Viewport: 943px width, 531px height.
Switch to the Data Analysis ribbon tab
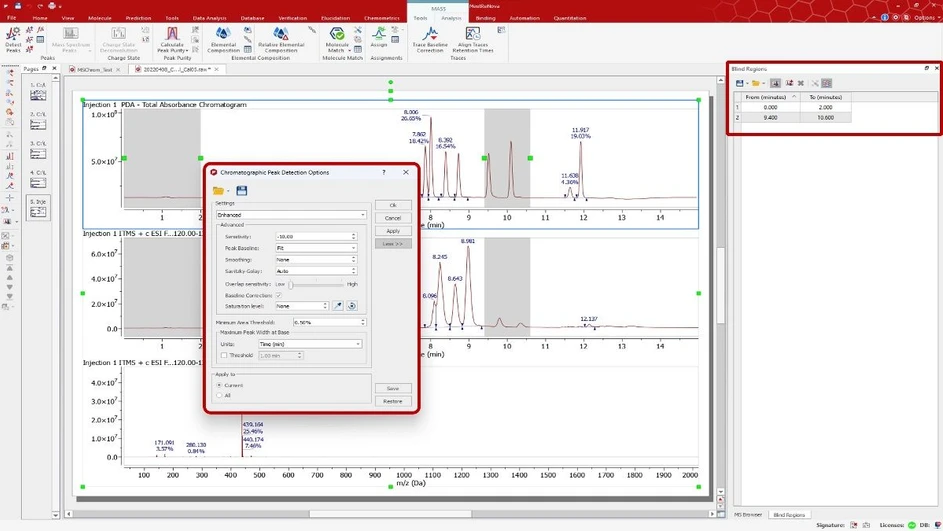[x=209, y=18]
